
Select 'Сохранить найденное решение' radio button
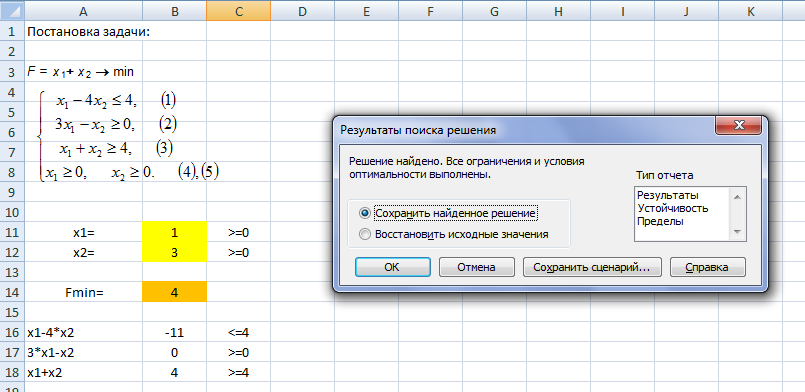tap(365, 212)
